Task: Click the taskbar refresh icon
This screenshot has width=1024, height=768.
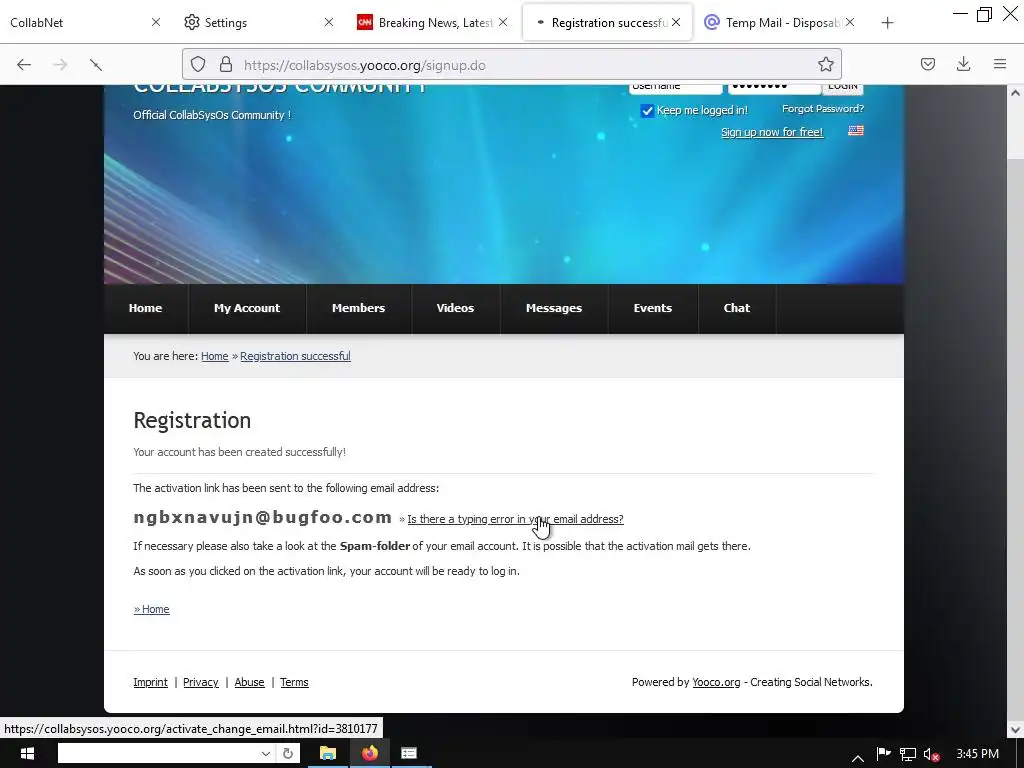Action: tap(288, 753)
